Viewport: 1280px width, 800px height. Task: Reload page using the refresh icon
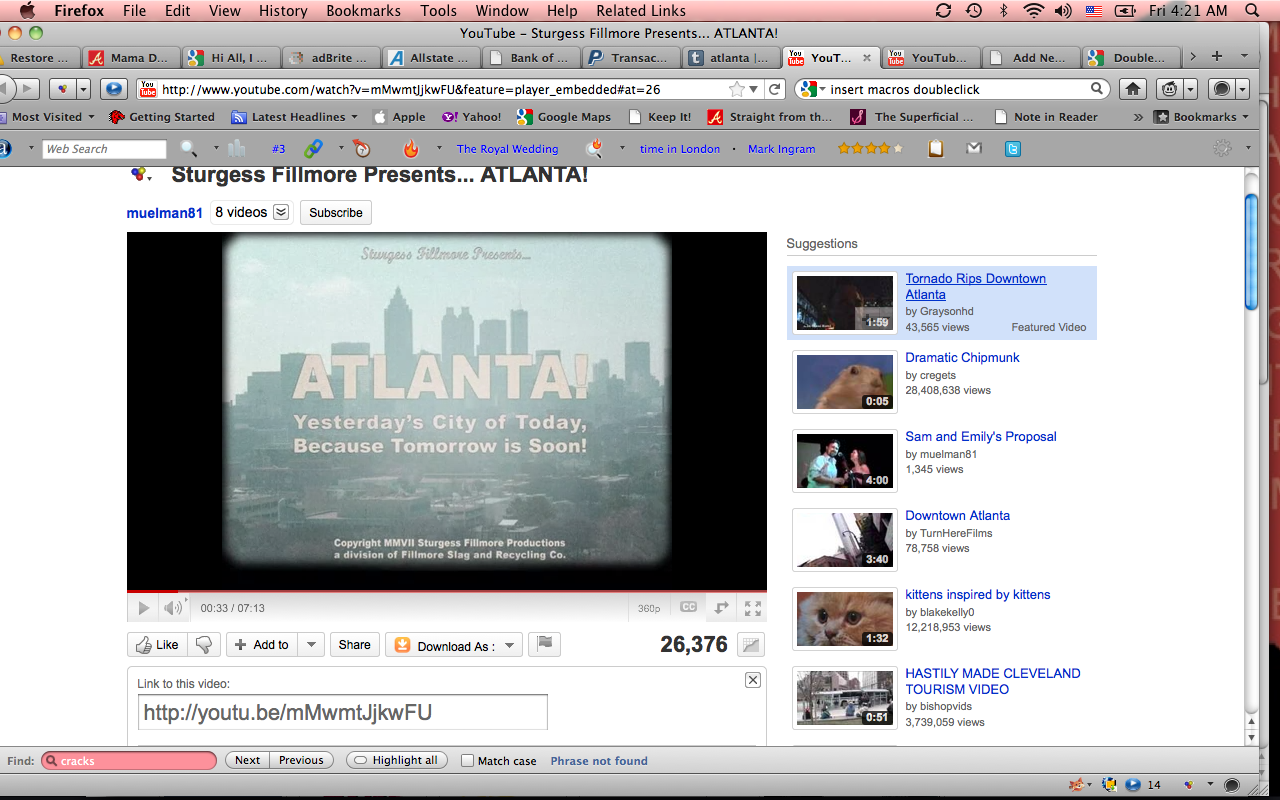774,89
